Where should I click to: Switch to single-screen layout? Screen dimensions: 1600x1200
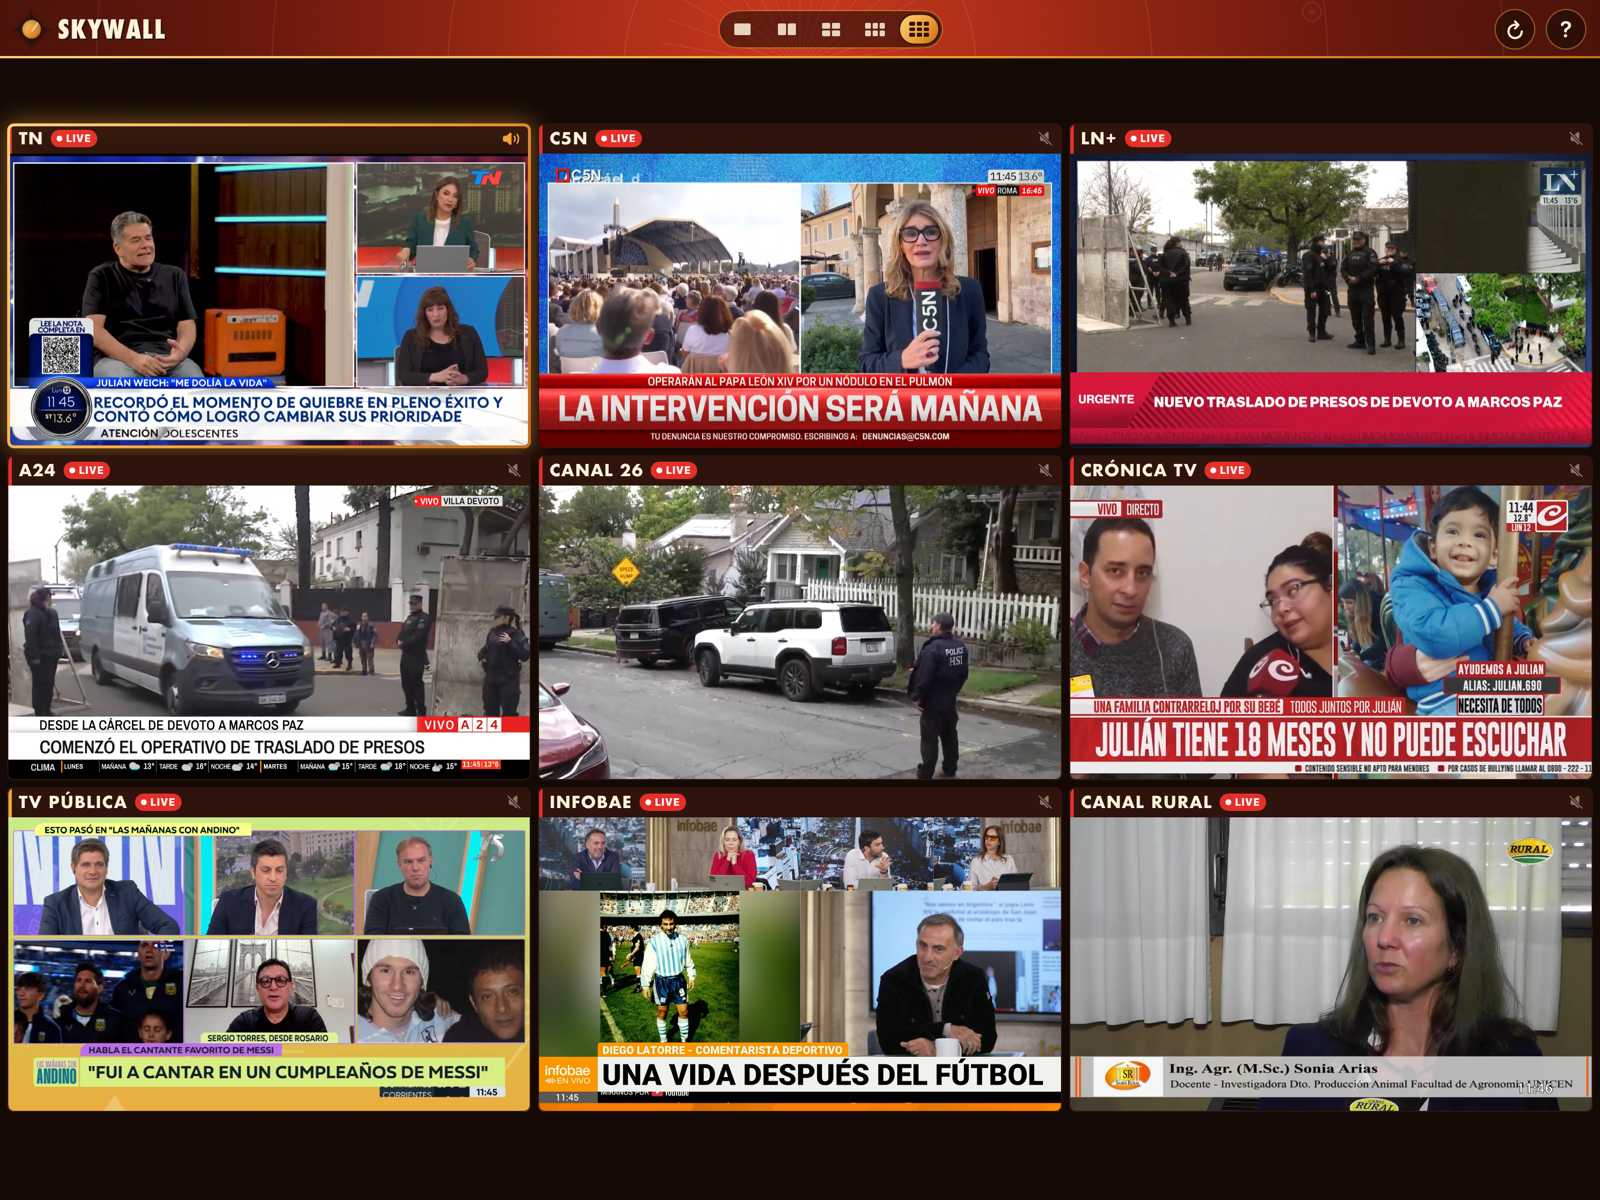point(742,30)
